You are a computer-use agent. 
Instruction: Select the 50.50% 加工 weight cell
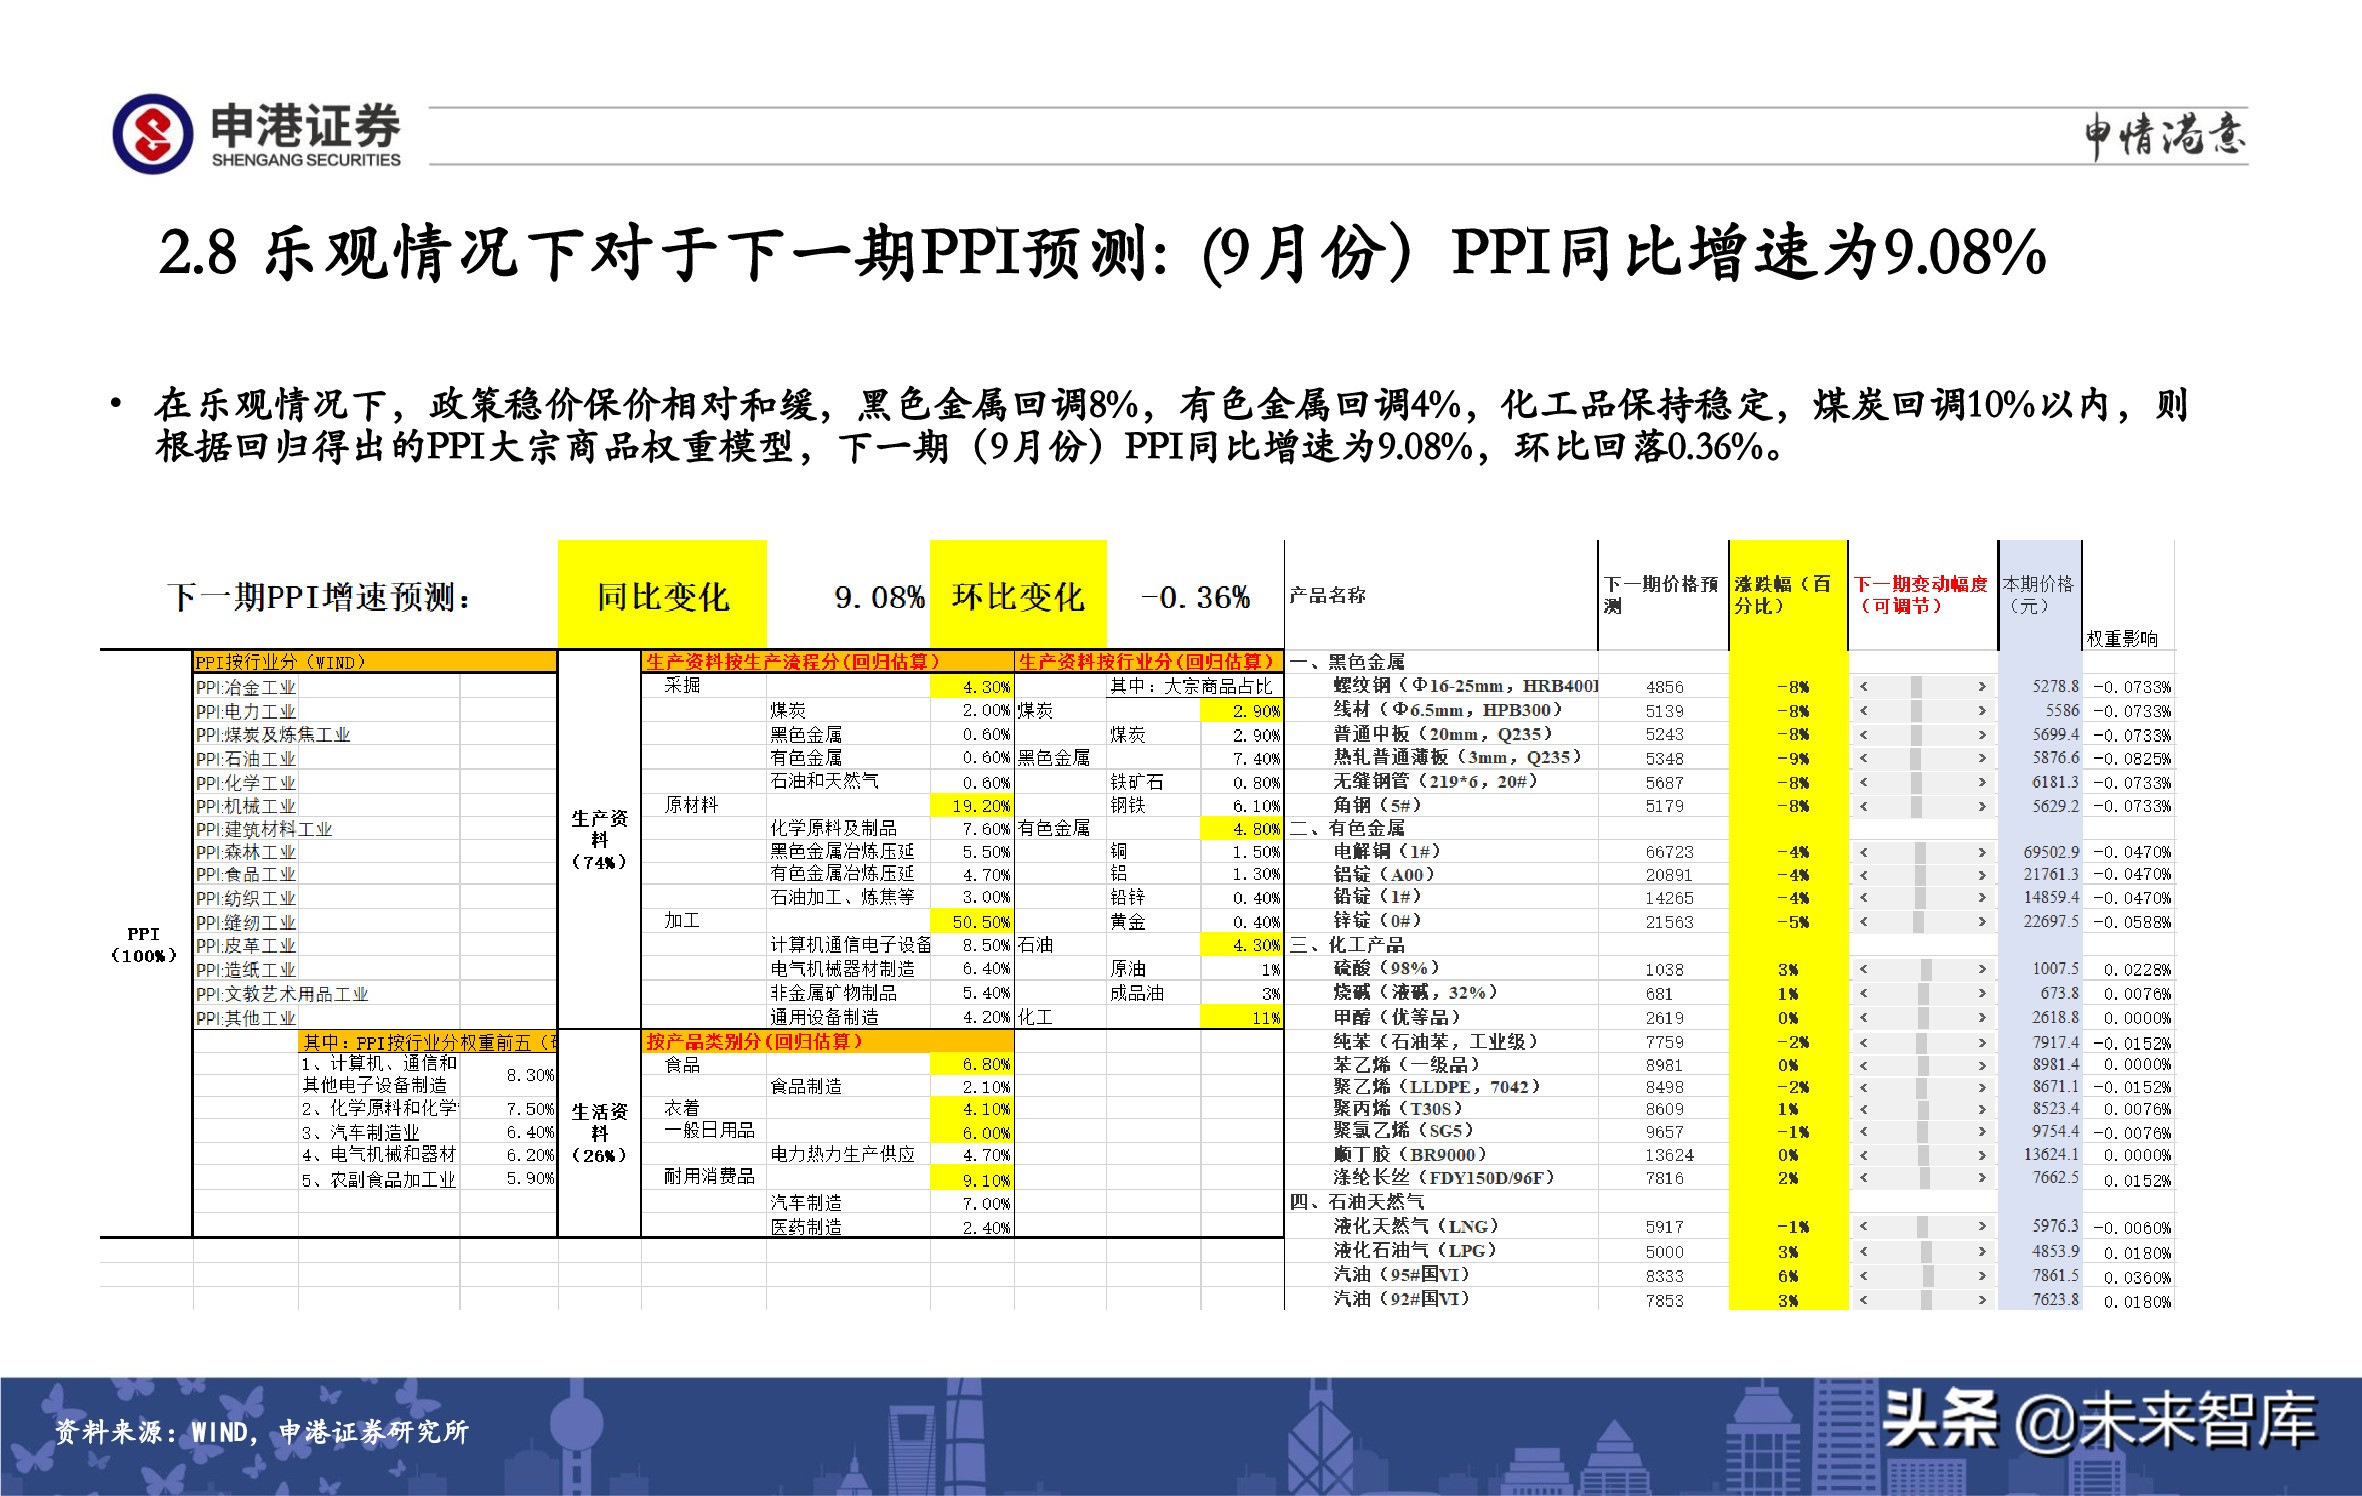[x=972, y=921]
